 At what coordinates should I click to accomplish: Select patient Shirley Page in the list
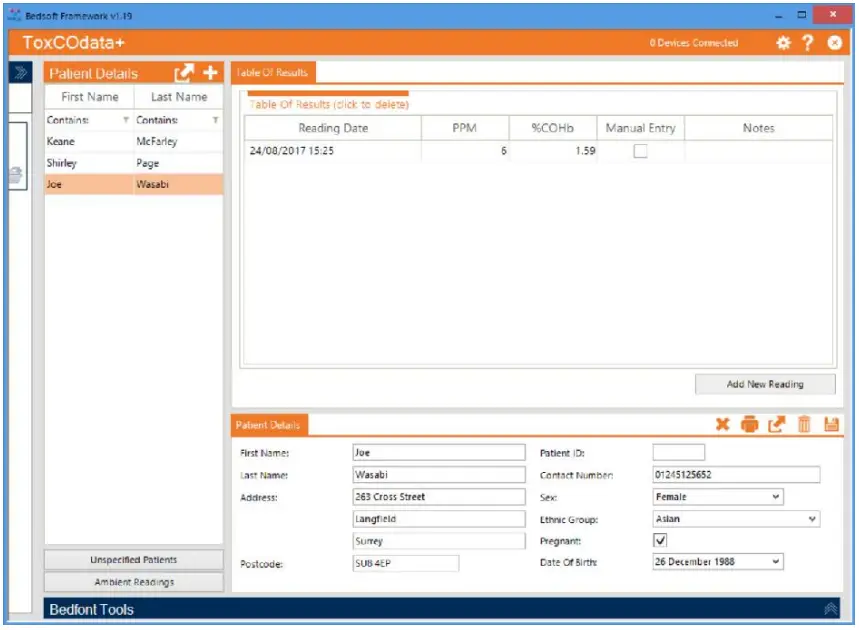coord(100,162)
